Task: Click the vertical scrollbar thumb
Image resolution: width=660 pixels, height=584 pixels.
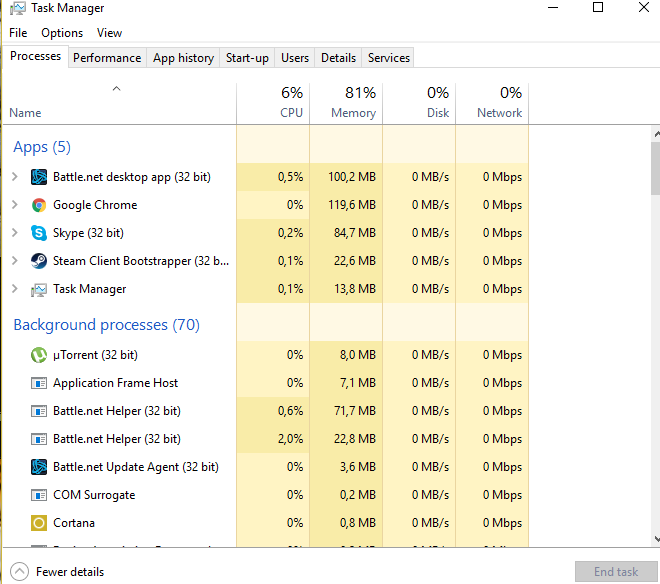Action: click(x=656, y=168)
